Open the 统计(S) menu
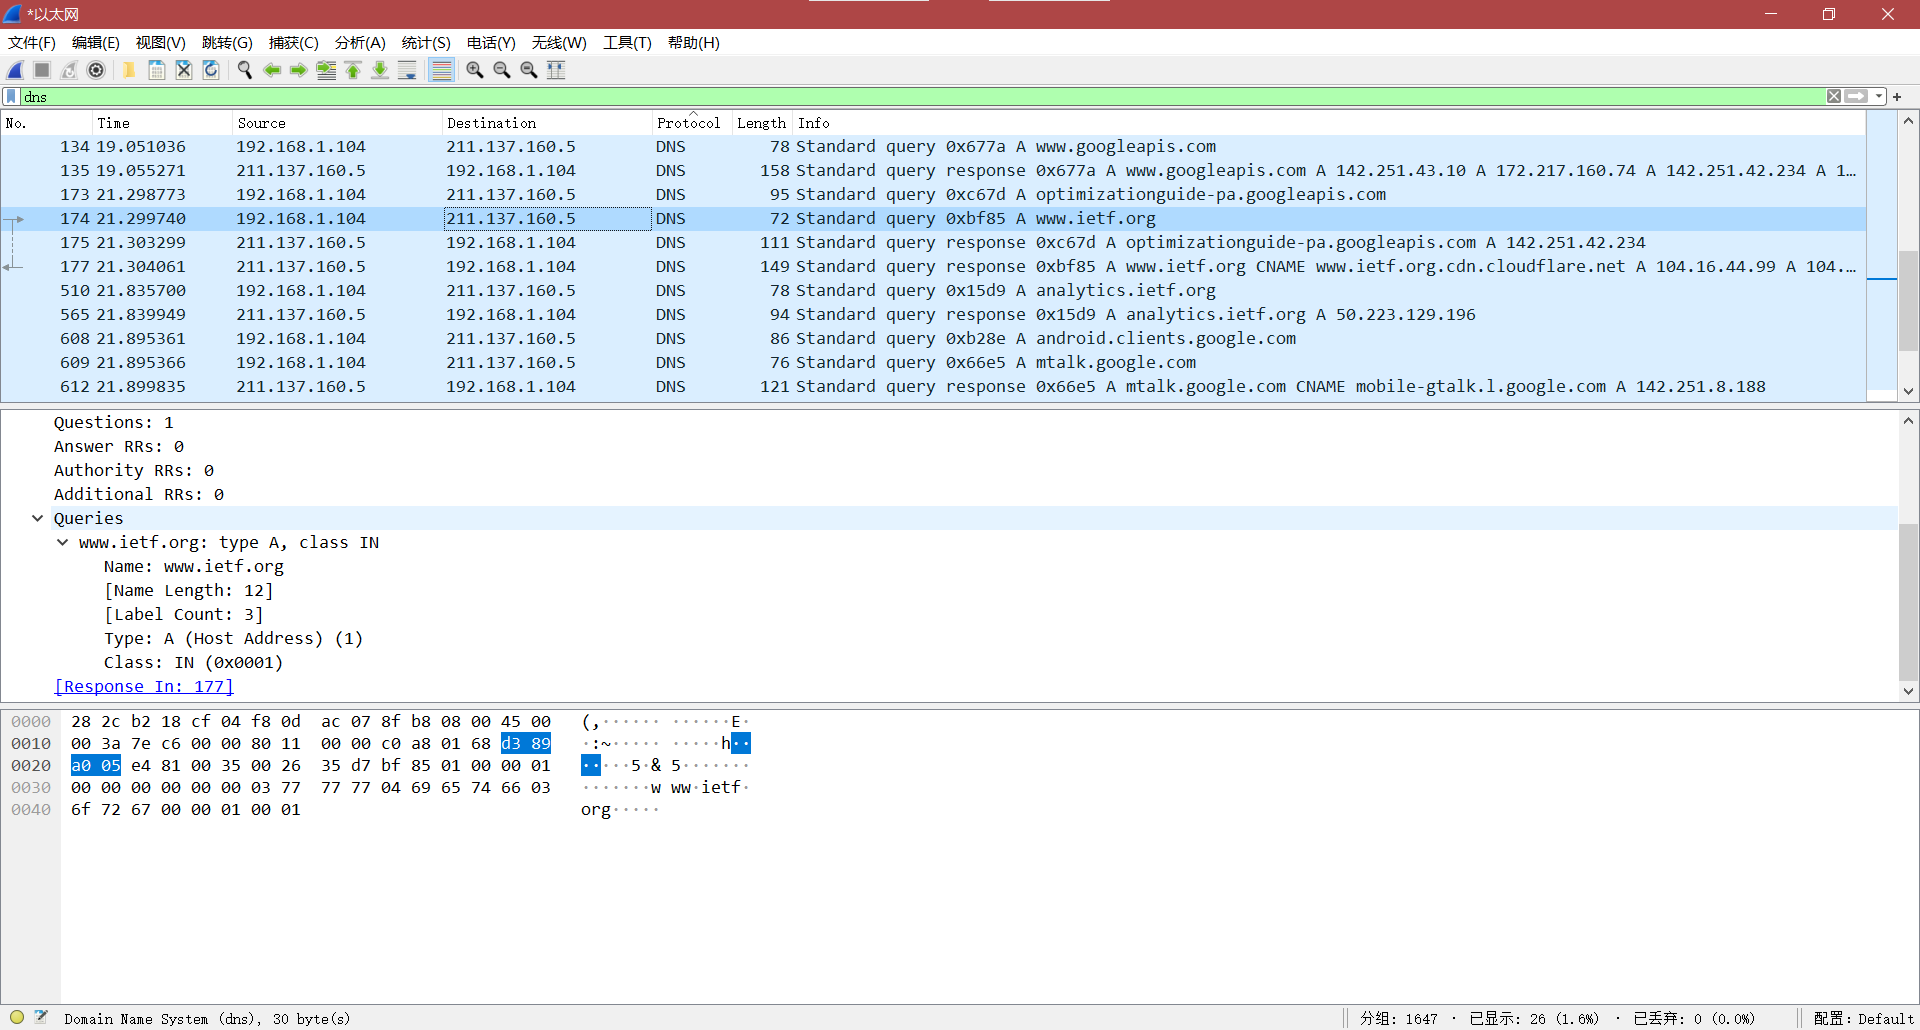1920x1030 pixels. 426,43
